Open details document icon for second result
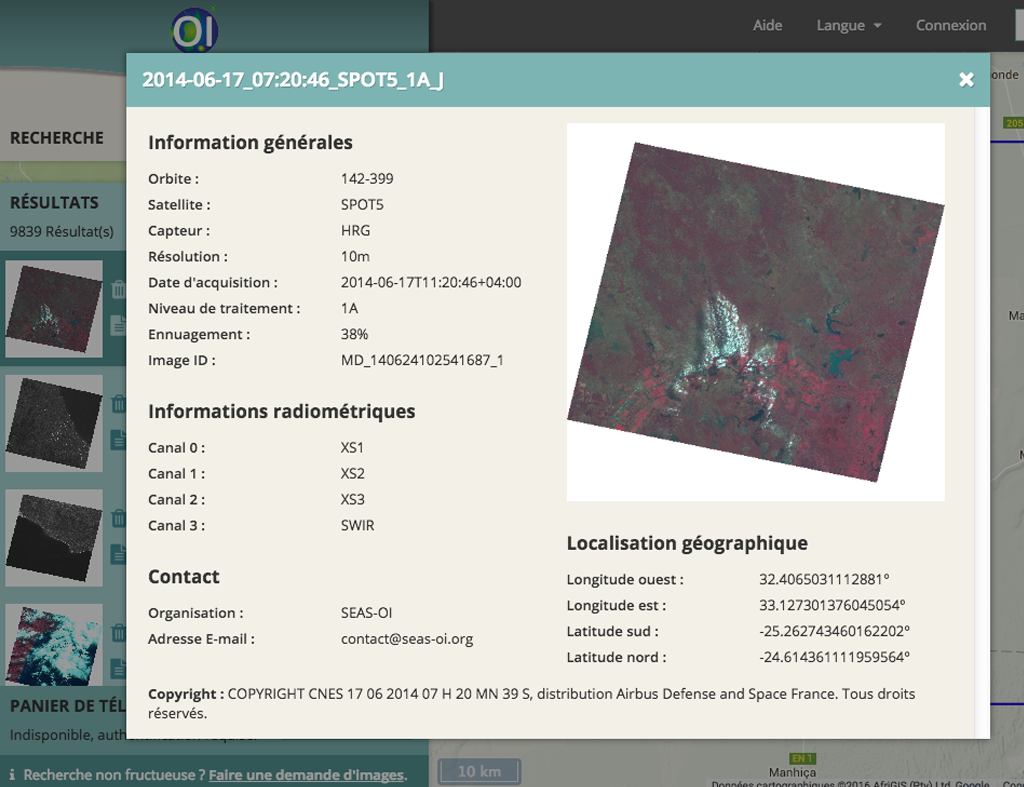The height and width of the screenshot is (787, 1024). click(x=117, y=438)
